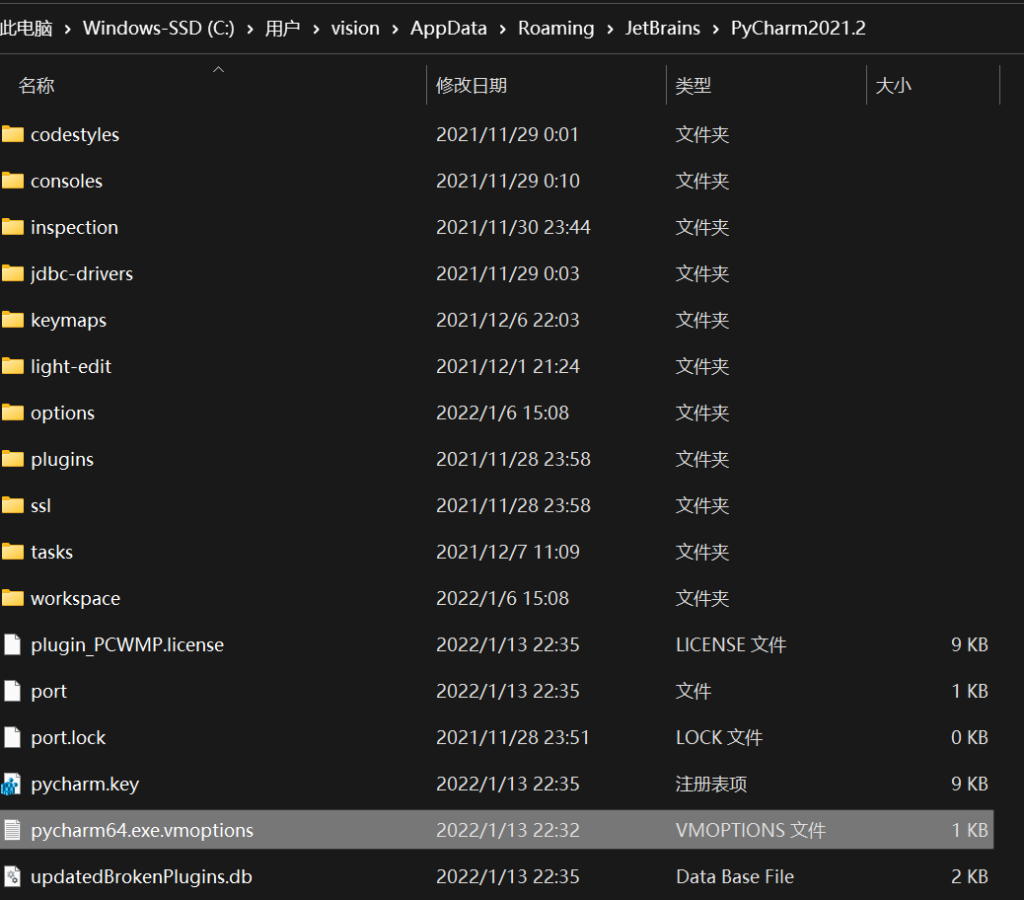Viewport: 1024px width, 900px height.
Task: Click the pycharm.key registry file icon
Action: pyautogui.click(x=13, y=784)
